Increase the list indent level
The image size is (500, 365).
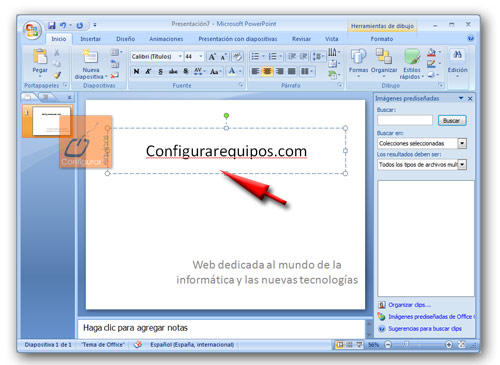[304, 56]
